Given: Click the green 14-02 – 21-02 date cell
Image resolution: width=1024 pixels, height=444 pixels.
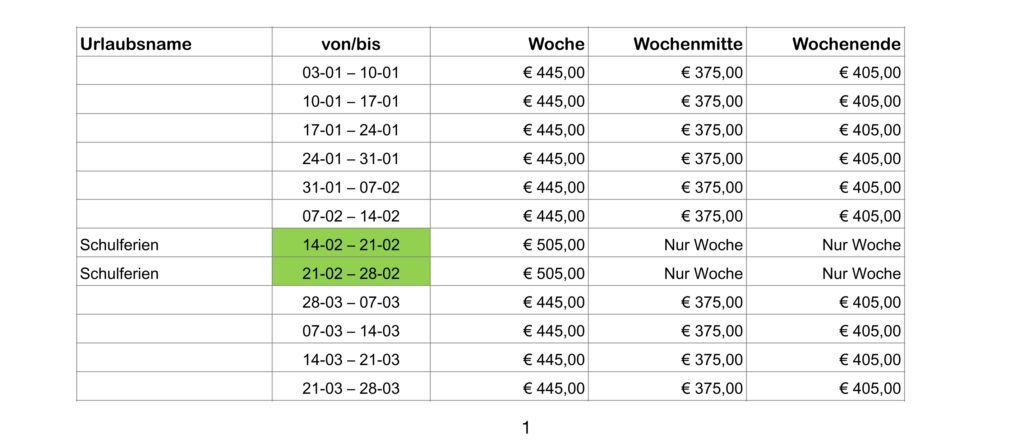Looking at the screenshot, I should [351, 243].
